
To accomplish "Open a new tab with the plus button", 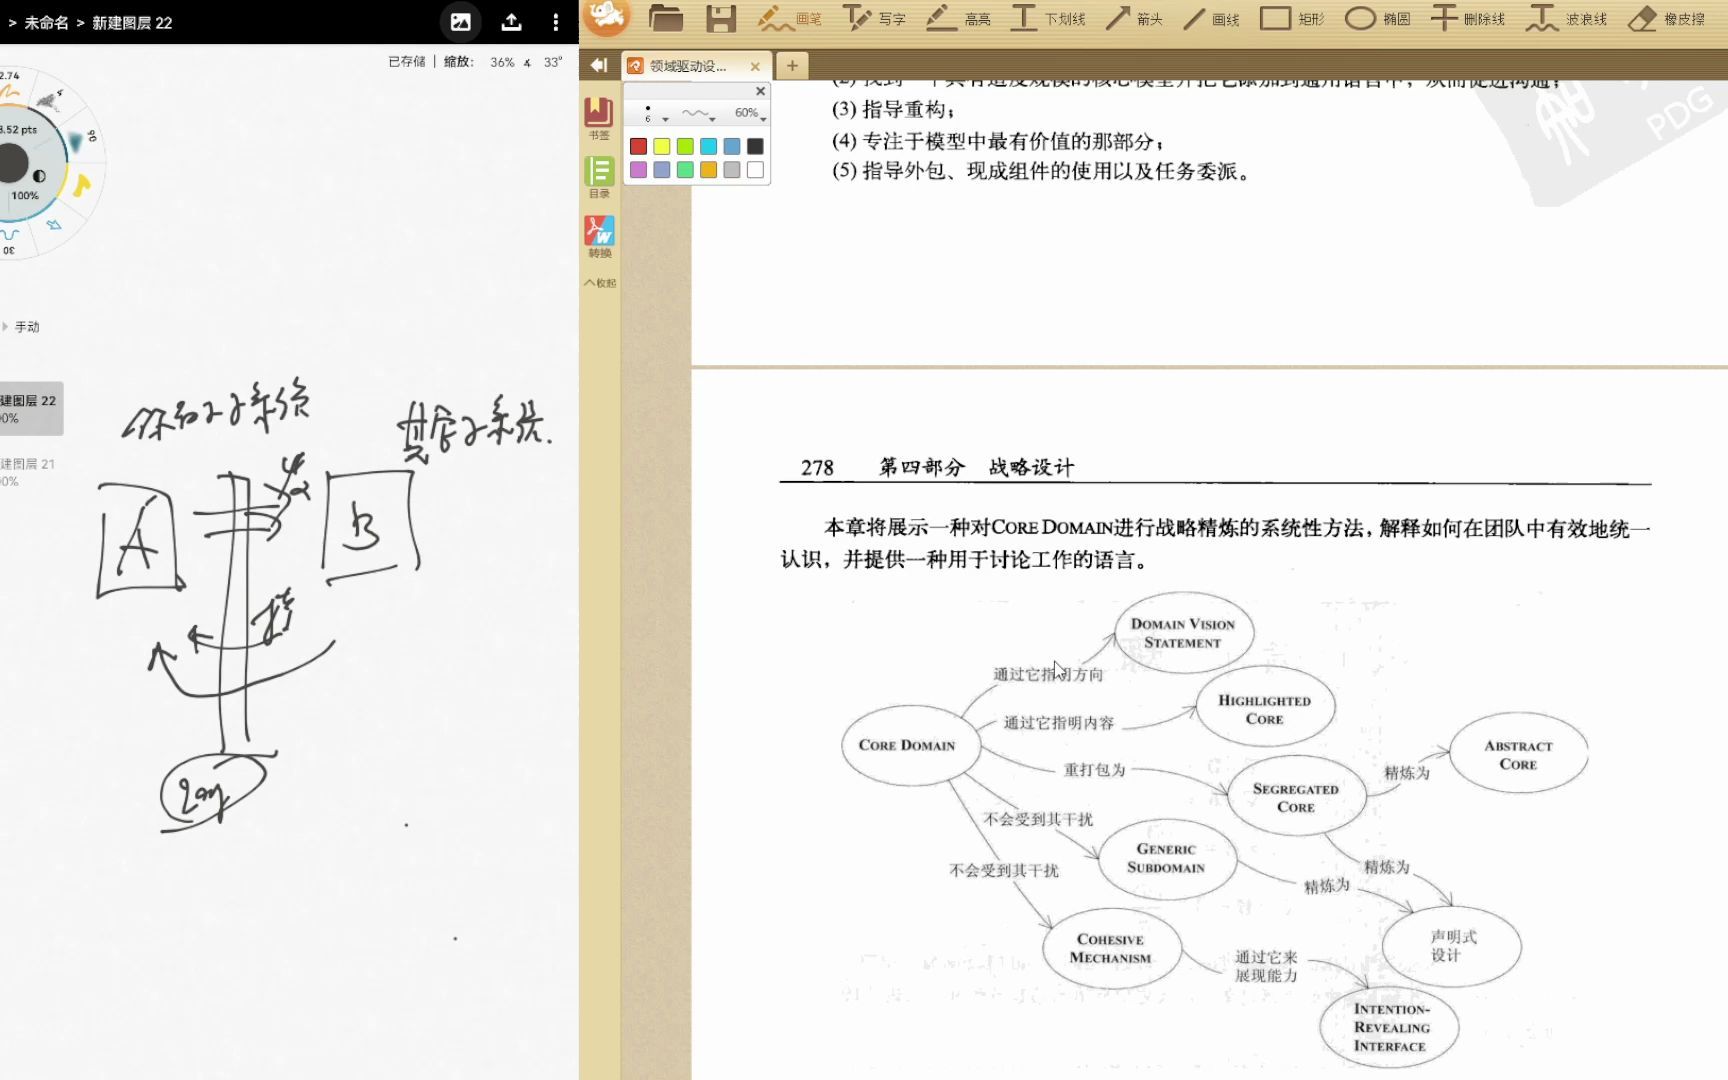I will [x=792, y=66].
